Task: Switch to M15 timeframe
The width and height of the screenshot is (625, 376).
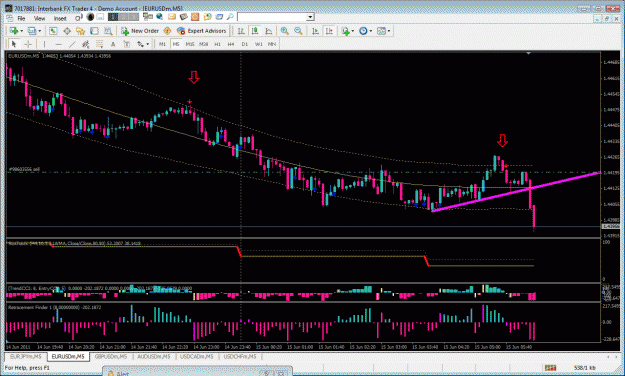Action: pyautogui.click(x=190, y=44)
